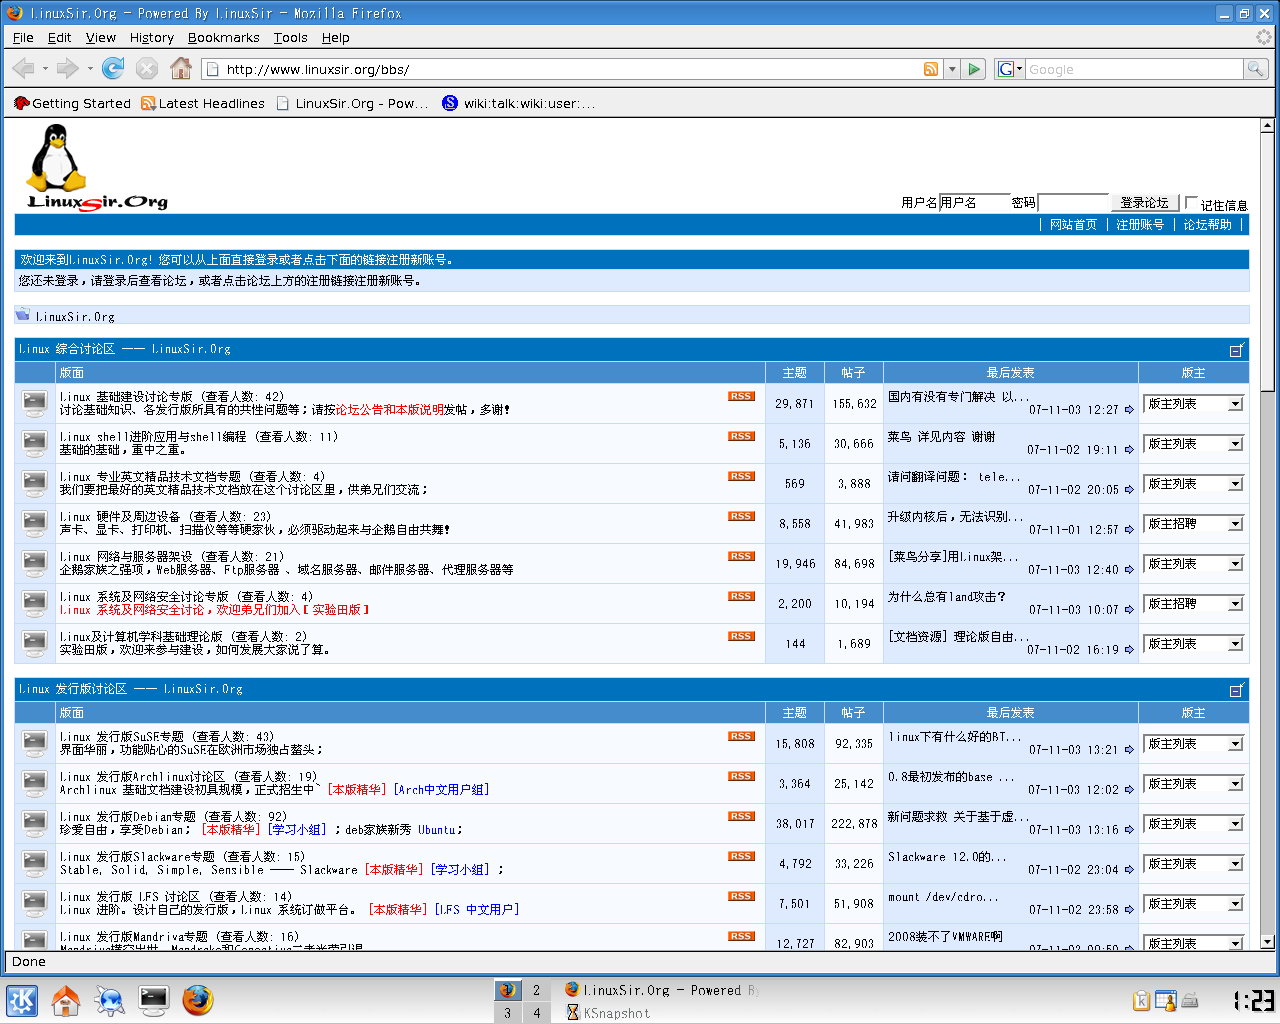
Task: Open the address bar history dropdown
Action: pos(952,69)
